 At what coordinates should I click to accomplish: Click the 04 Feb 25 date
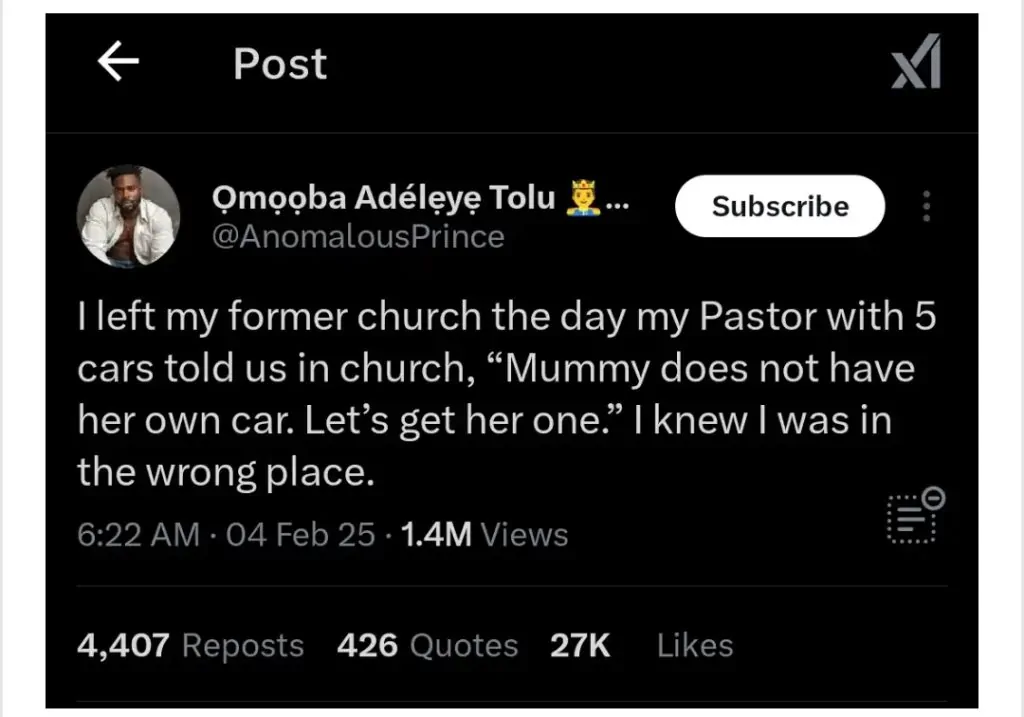301,535
